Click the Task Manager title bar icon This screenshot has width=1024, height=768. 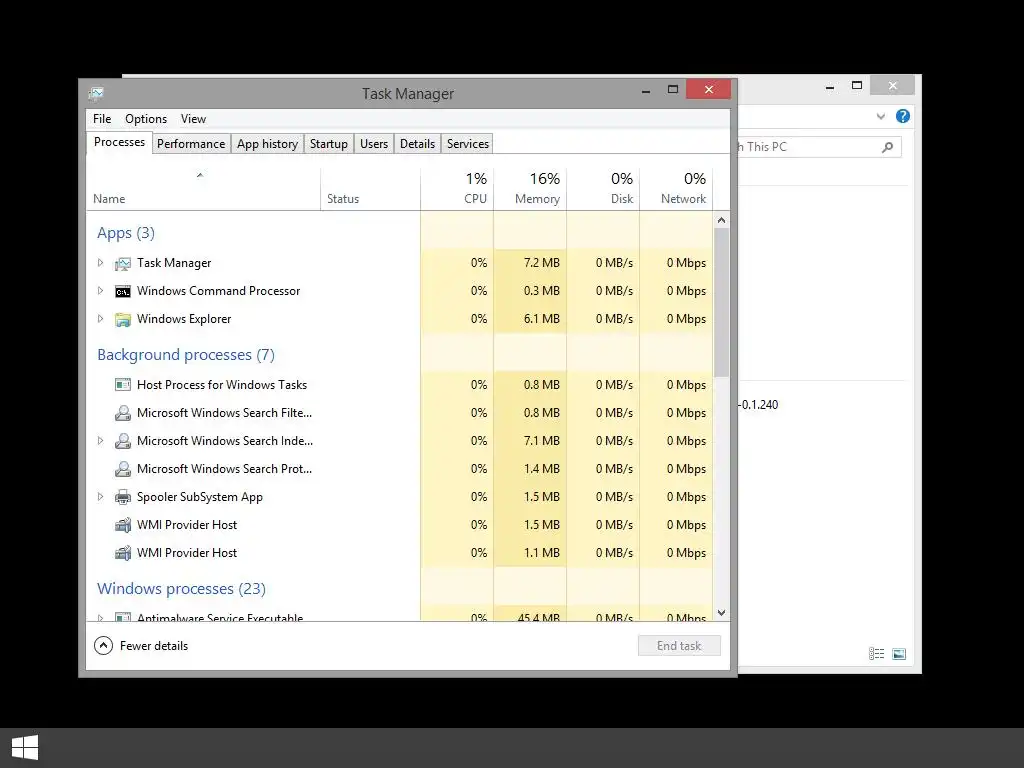point(96,93)
